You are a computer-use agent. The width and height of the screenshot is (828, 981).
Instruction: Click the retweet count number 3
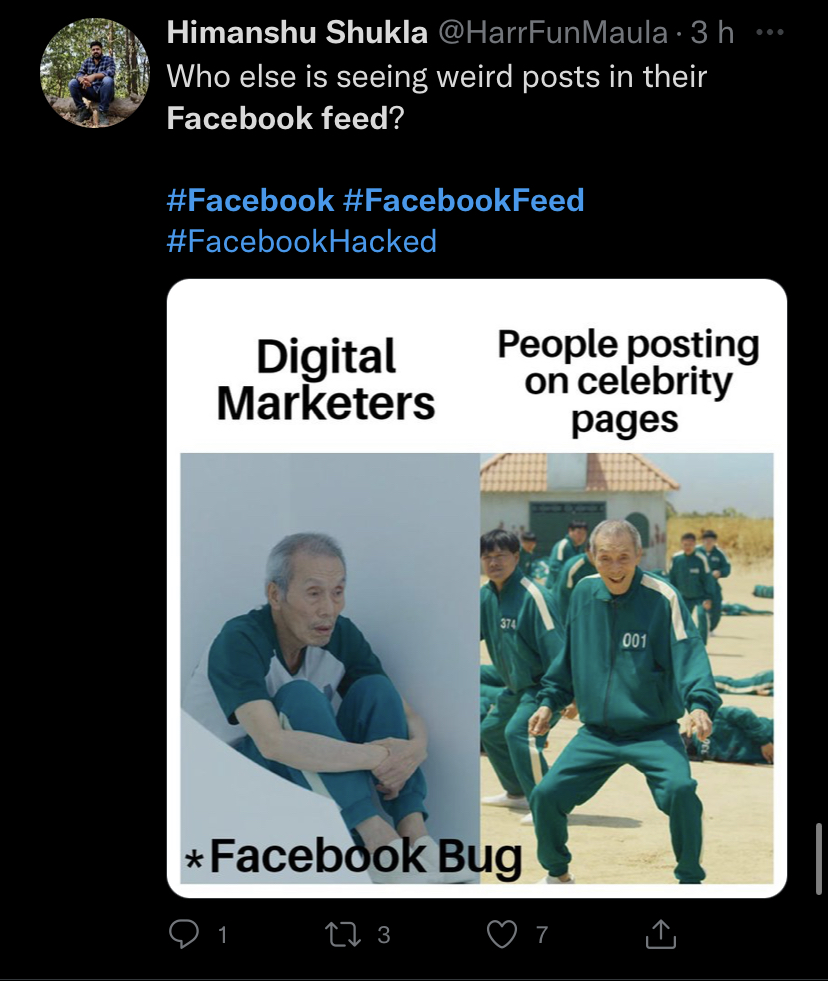pos(384,935)
